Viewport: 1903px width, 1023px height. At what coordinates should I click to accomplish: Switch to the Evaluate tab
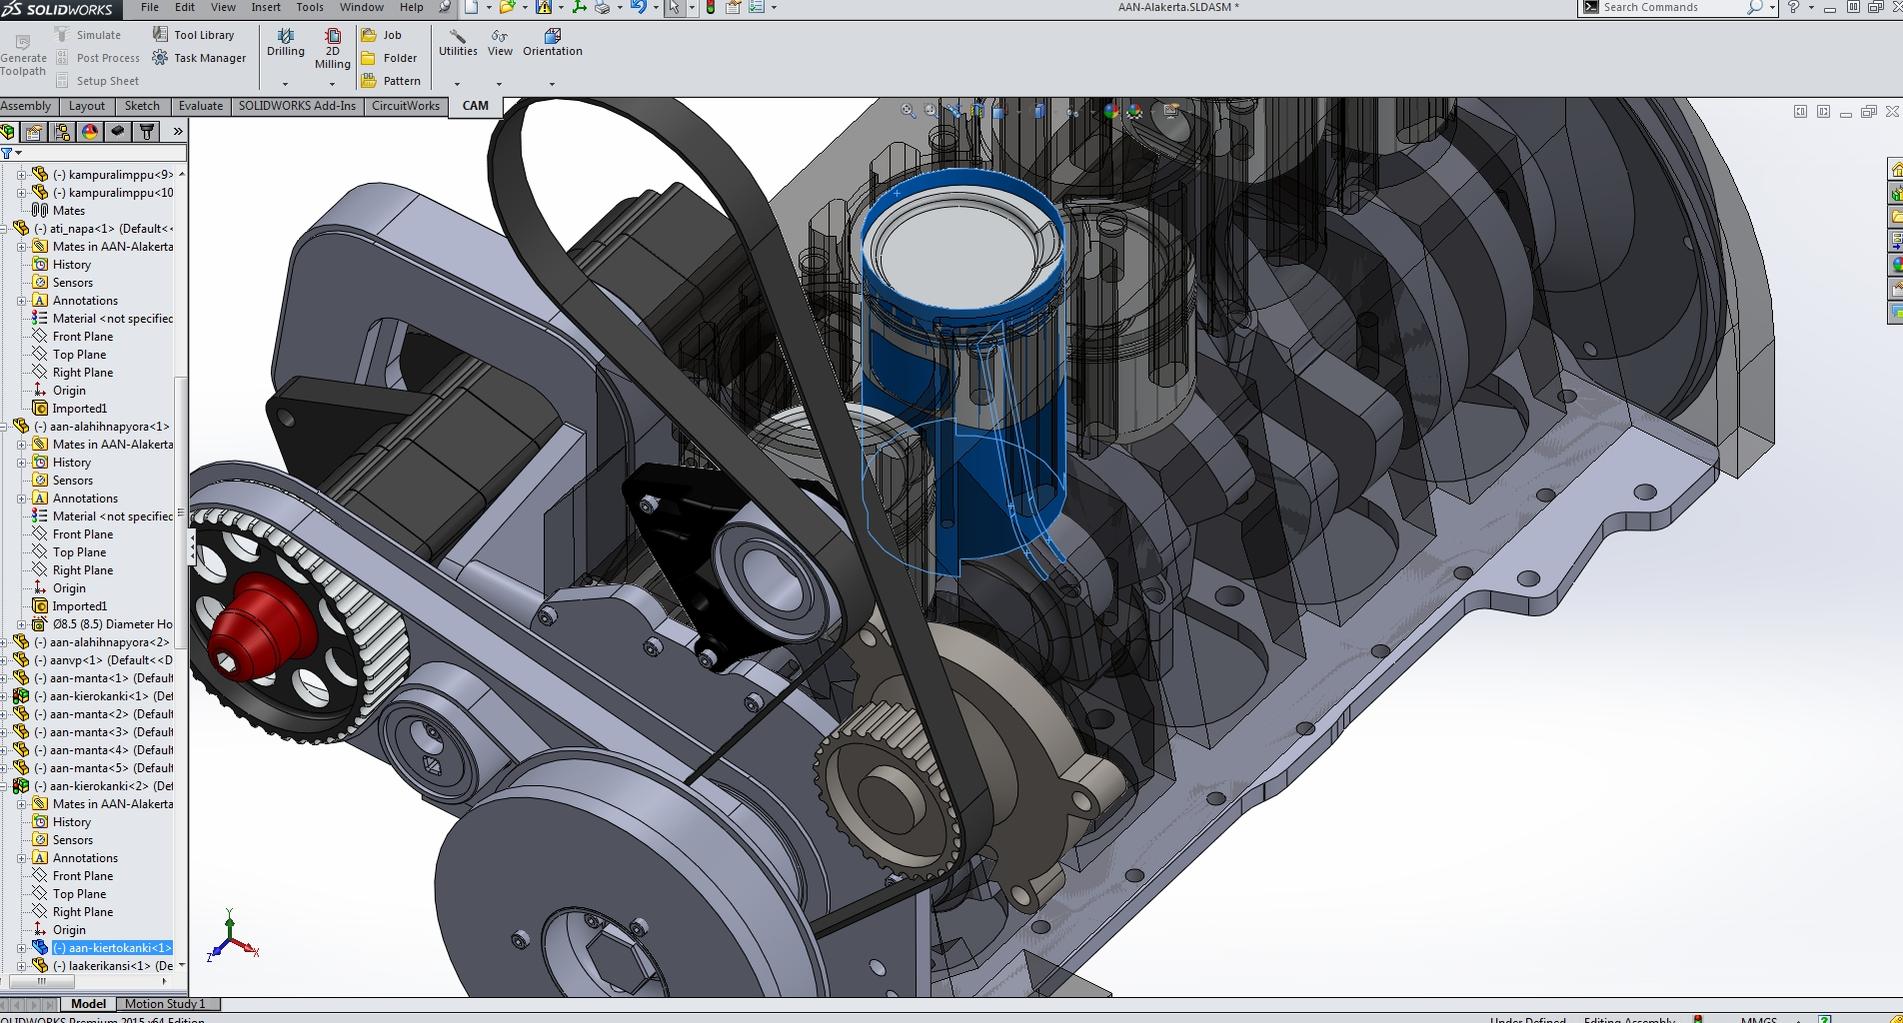[x=200, y=106]
